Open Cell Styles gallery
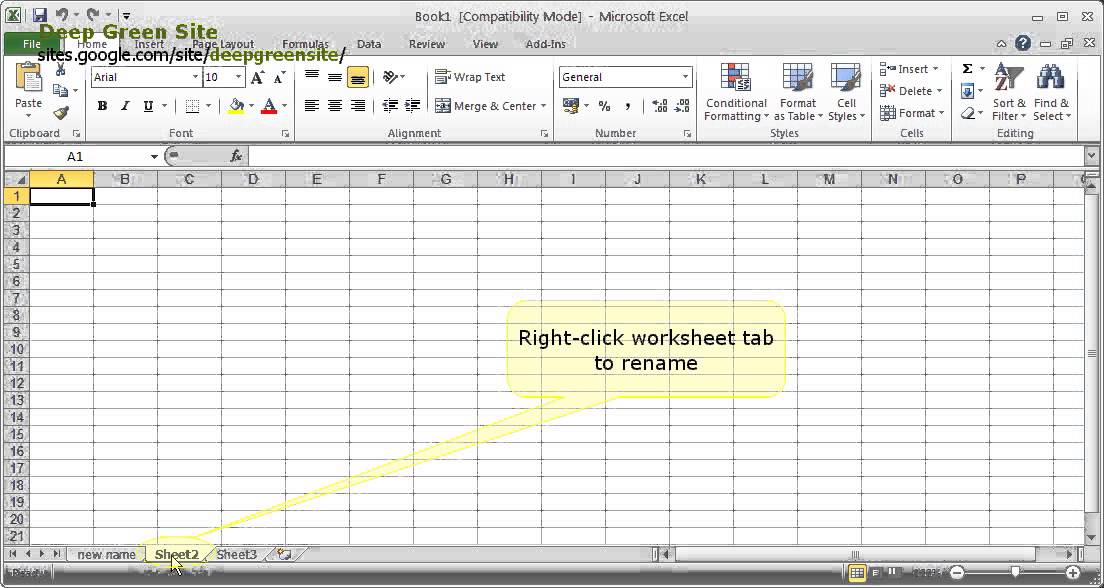 pos(846,92)
